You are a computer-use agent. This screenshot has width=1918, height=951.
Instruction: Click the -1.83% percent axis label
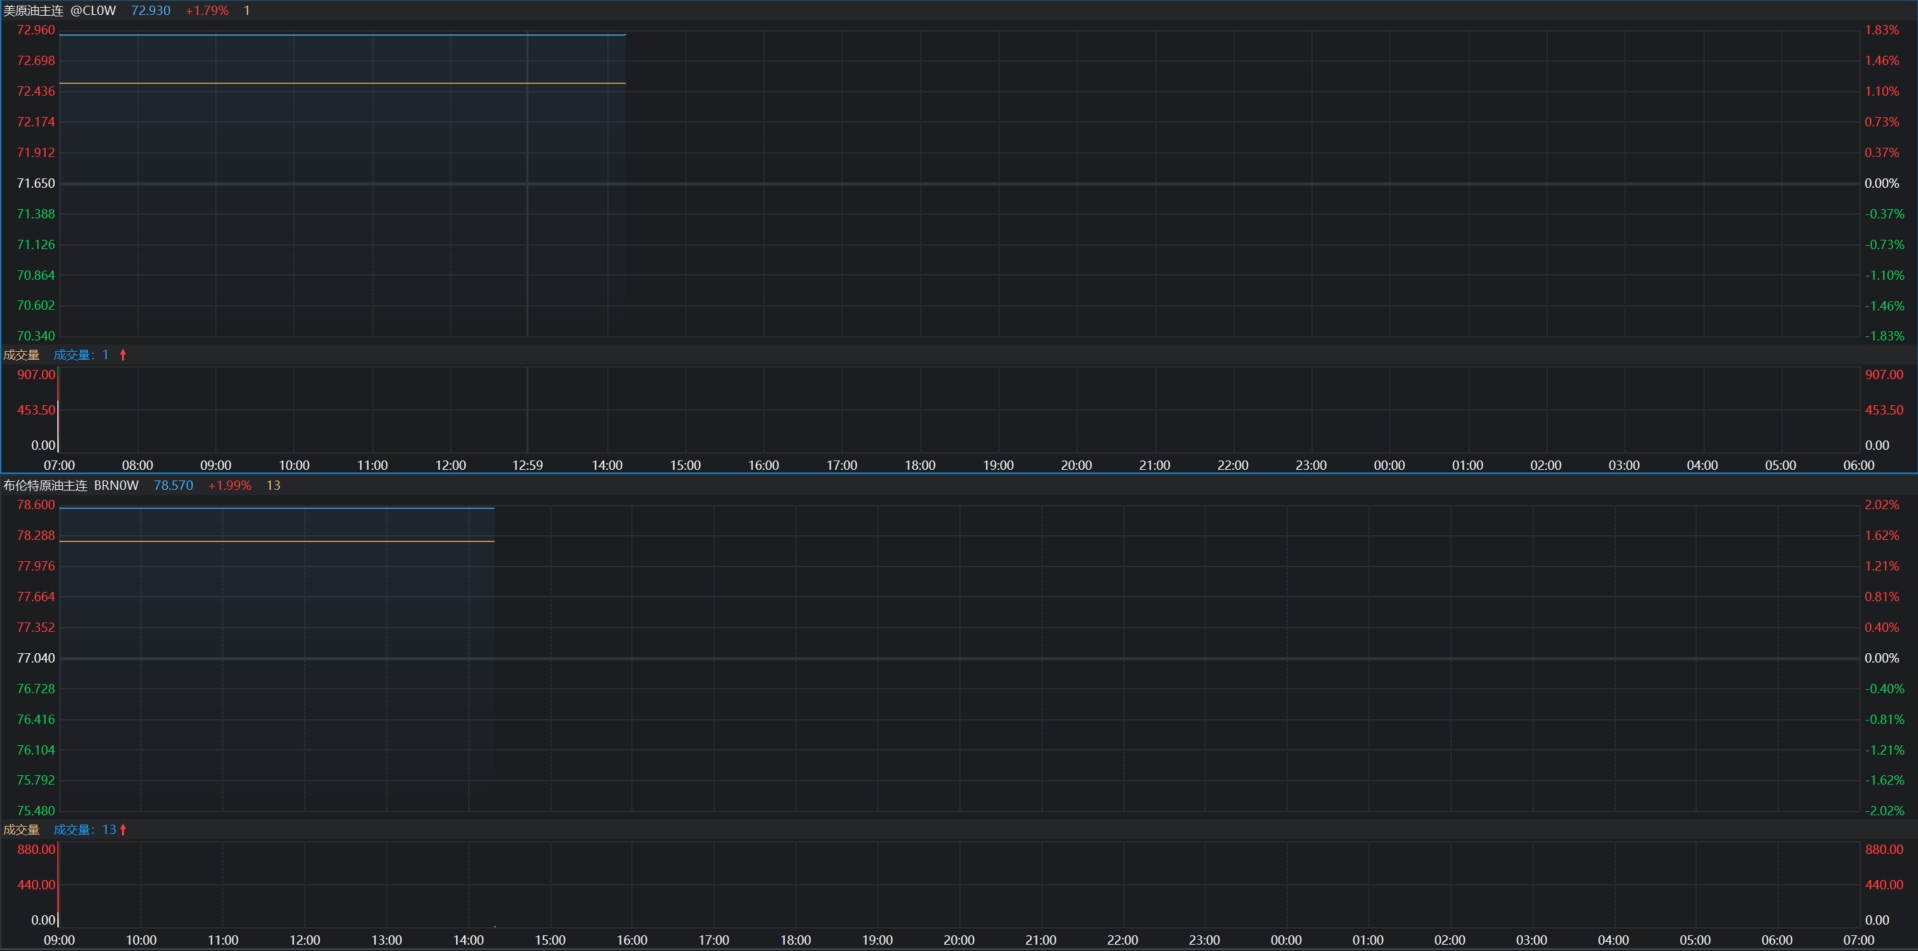tap(1884, 336)
